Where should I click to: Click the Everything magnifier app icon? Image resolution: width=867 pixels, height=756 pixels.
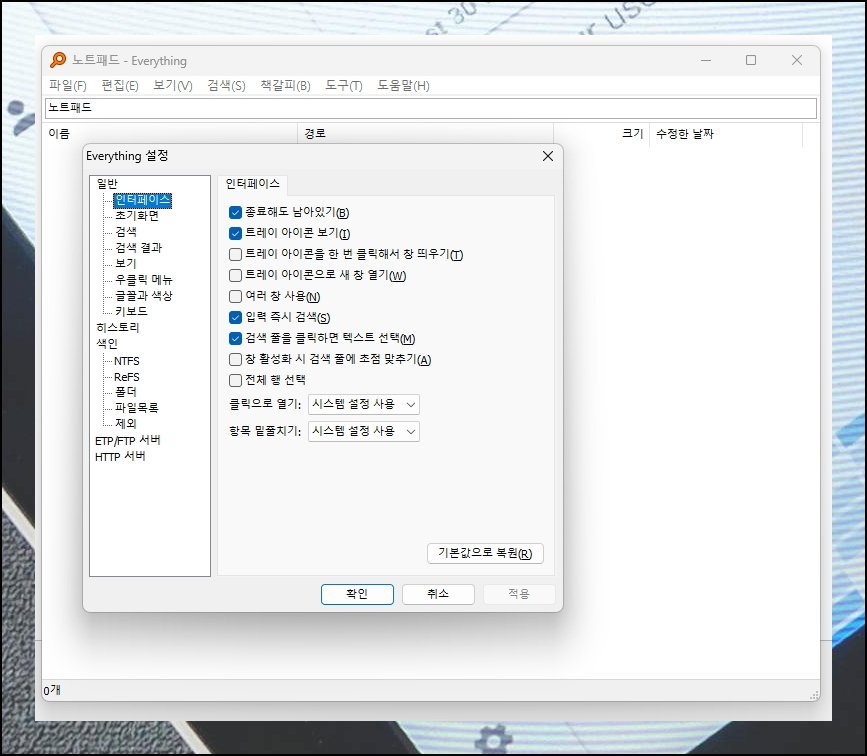(58, 60)
